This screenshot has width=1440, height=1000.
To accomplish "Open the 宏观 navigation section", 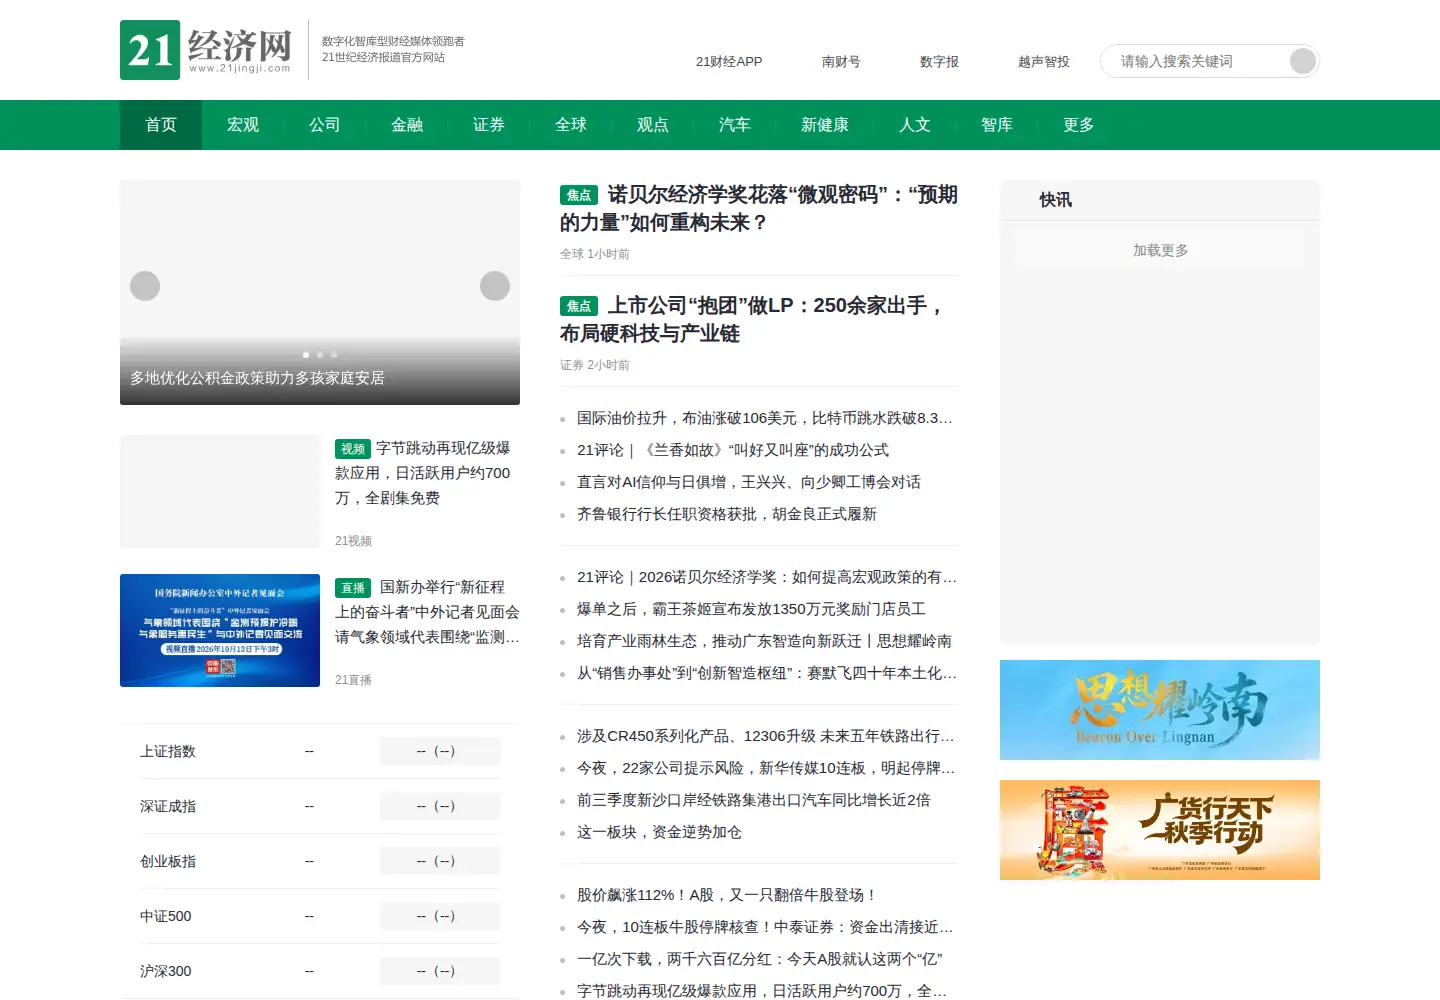I will (243, 125).
